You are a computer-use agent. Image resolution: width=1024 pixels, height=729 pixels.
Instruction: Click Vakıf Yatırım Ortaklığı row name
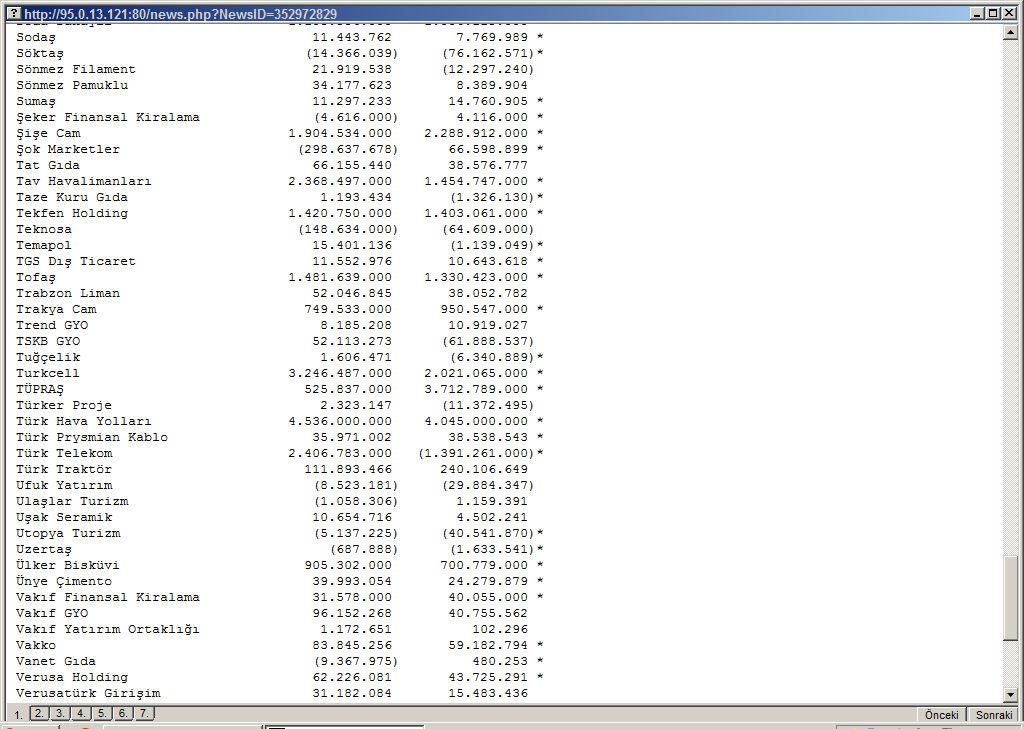click(108, 629)
